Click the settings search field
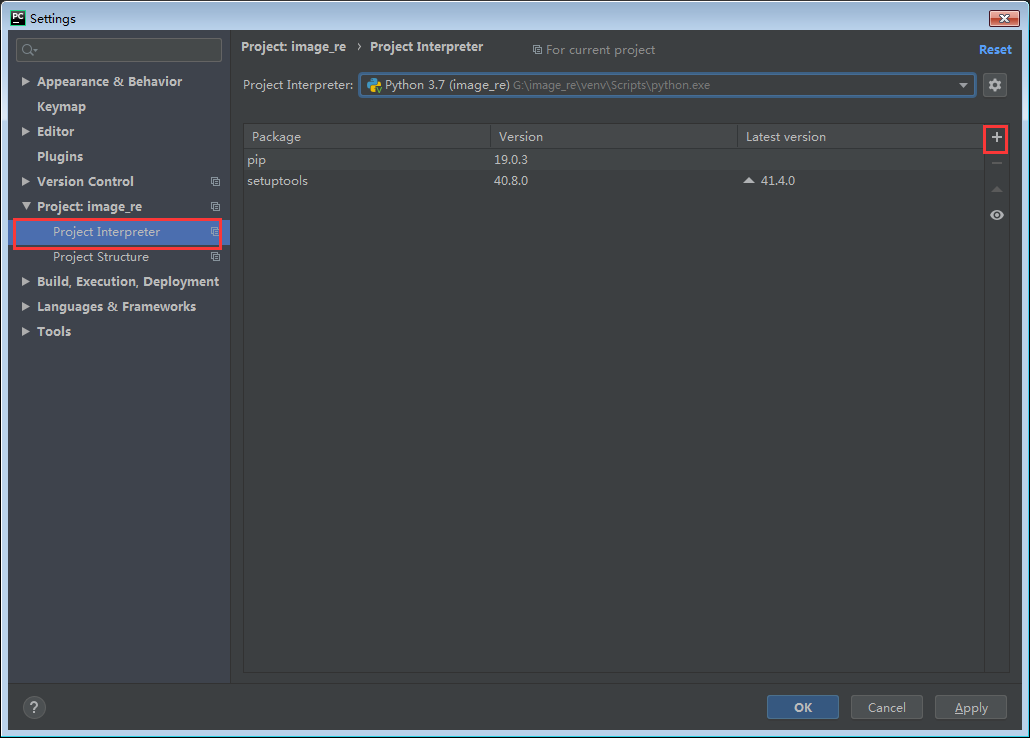This screenshot has height=738, width=1030. click(119, 50)
